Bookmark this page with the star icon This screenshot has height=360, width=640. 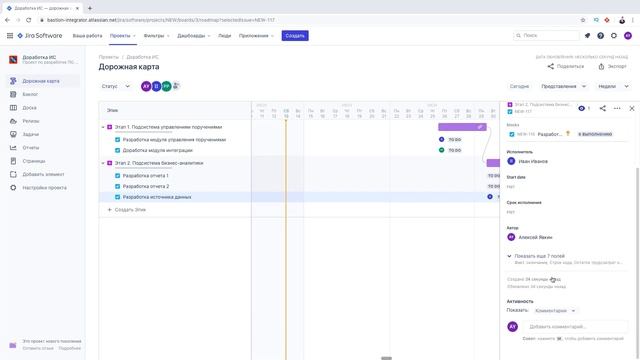(583, 20)
